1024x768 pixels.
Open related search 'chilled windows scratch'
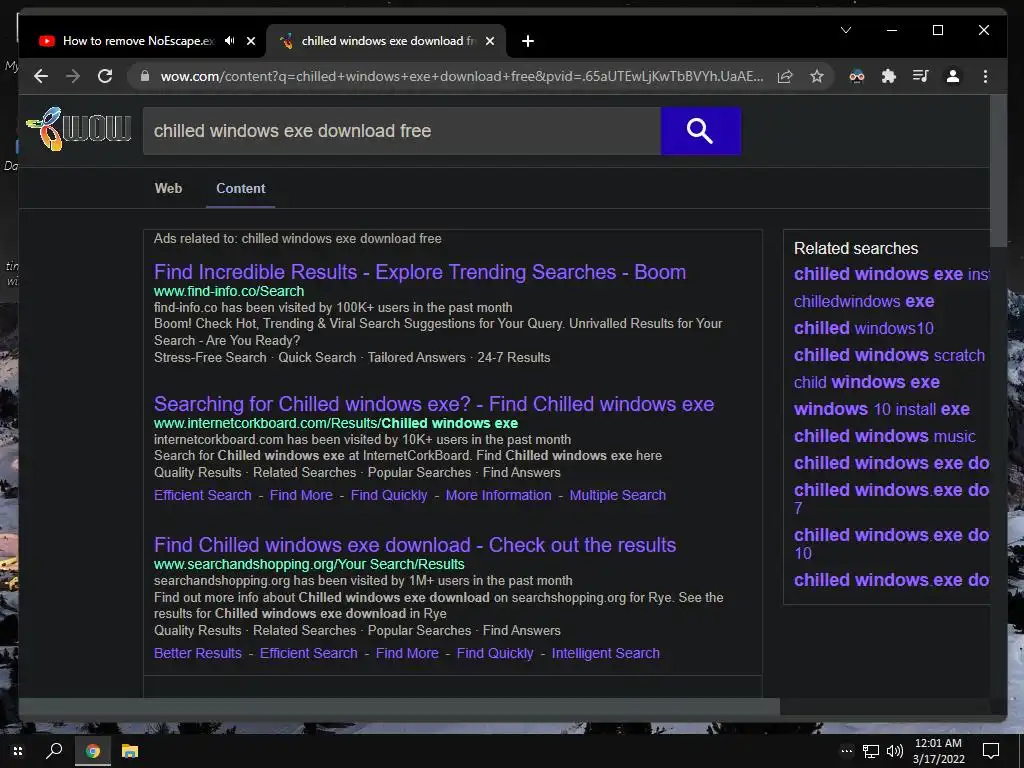(x=889, y=355)
